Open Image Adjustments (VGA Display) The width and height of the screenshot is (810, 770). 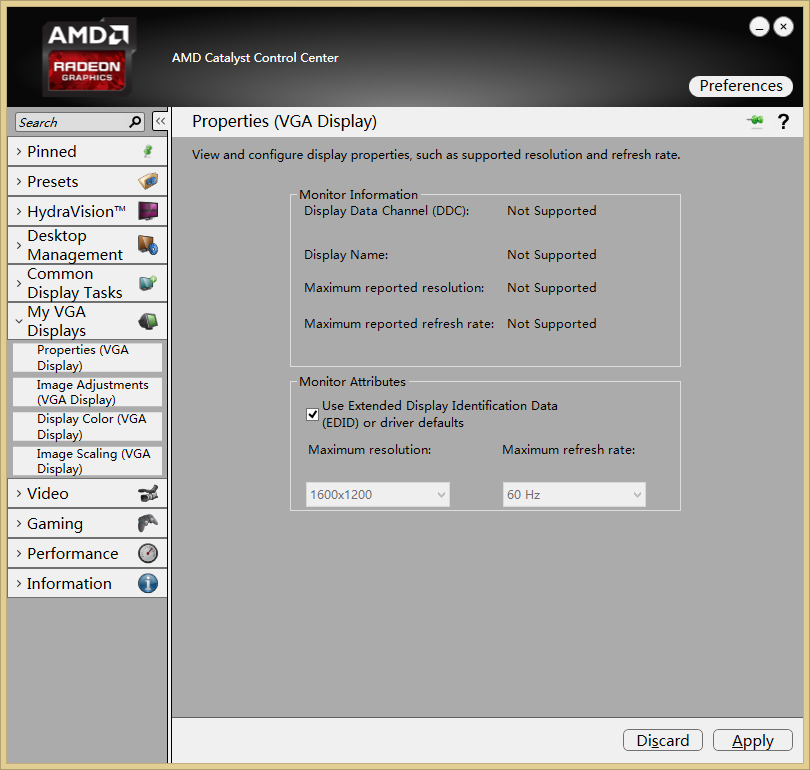[x=87, y=392]
